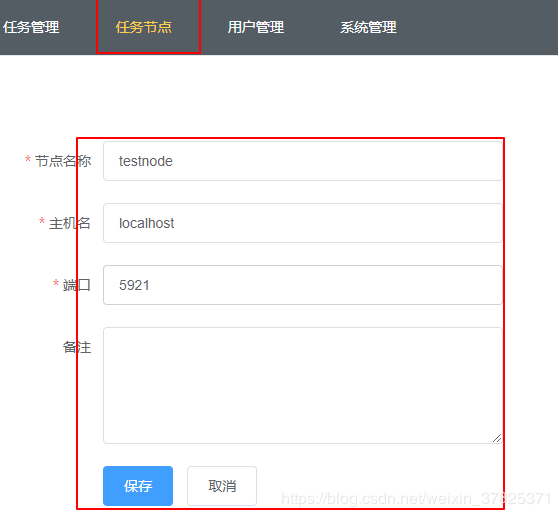The width and height of the screenshot is (559, 517).
Task: Click the textarea resize handle corner
Action: pyautogui.click(x=497, y=438)
